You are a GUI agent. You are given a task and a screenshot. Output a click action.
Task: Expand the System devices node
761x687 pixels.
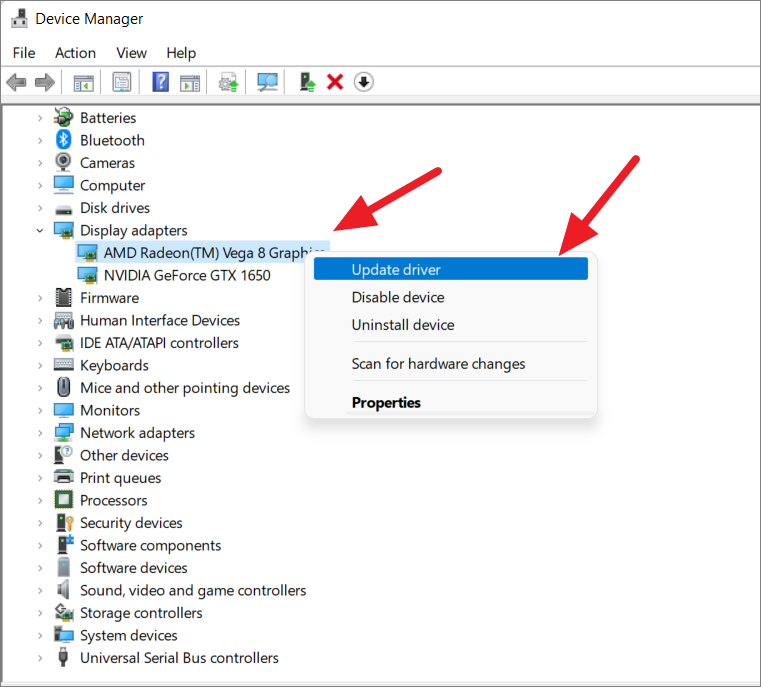[40, 635]
